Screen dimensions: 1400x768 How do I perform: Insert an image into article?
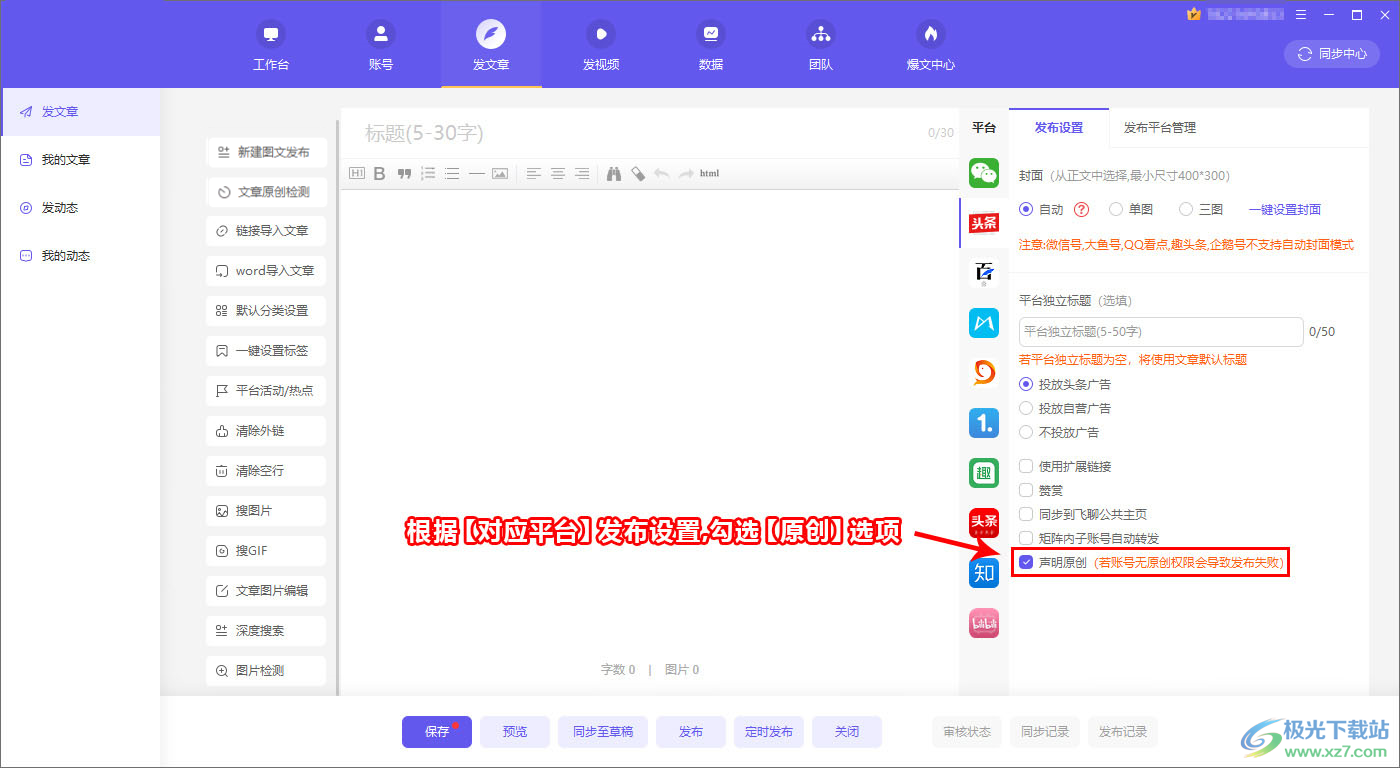(x=499, y=173)
